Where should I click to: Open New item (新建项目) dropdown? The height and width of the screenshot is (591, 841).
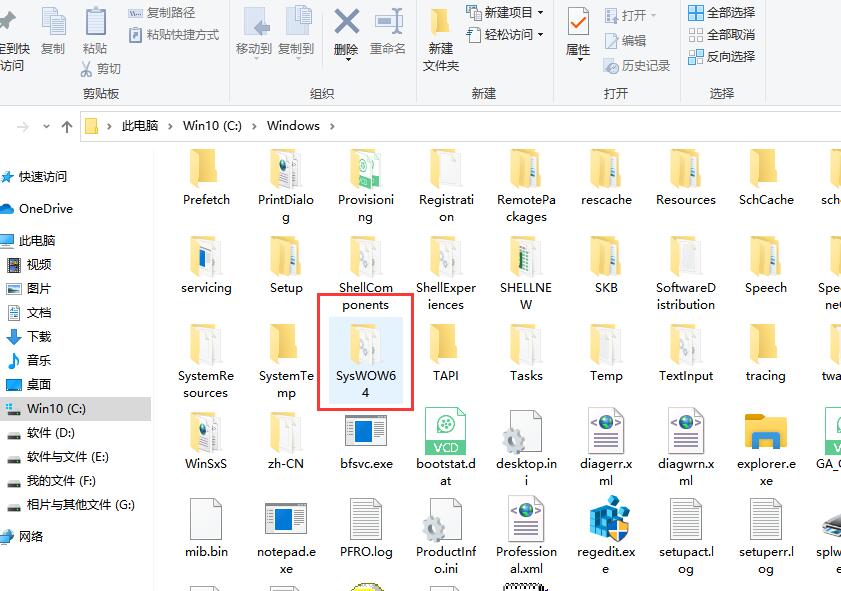(505, 12)
